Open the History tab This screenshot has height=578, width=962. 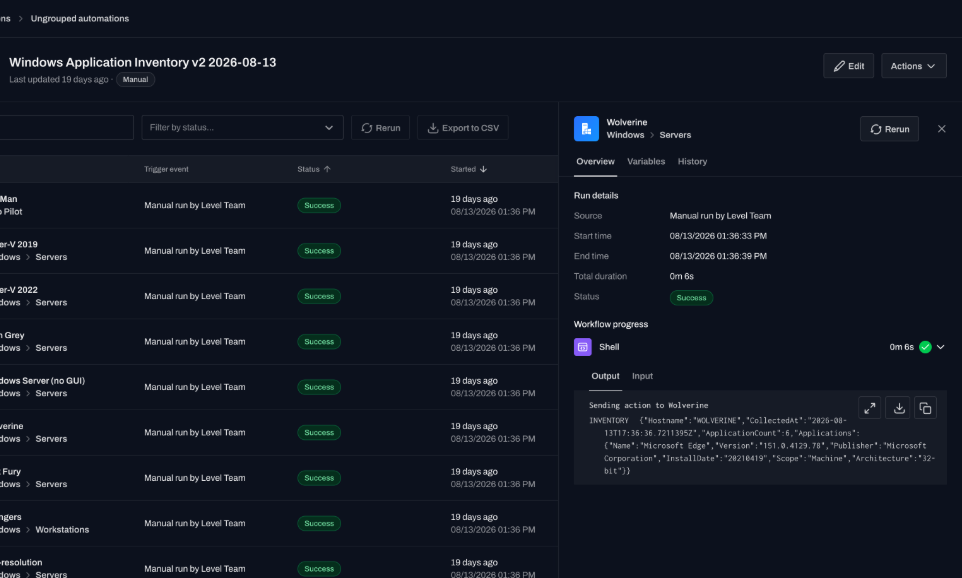point(692,161)
